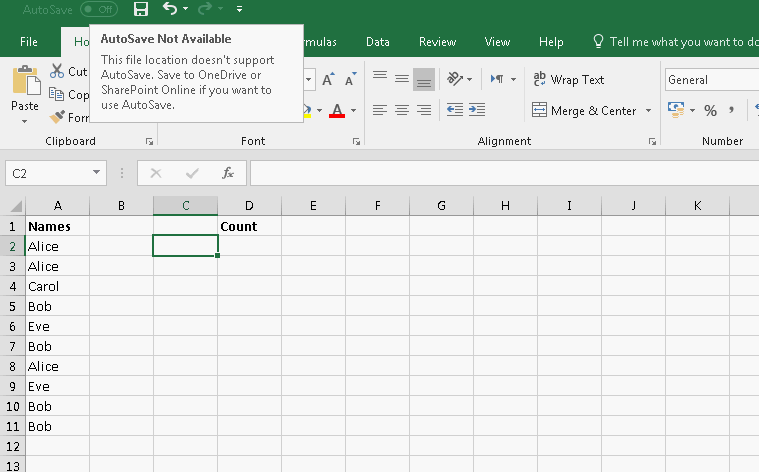Cut the selection with scissors icon
This screenshot has height=472, width=759.
click(x=57, y=71)
